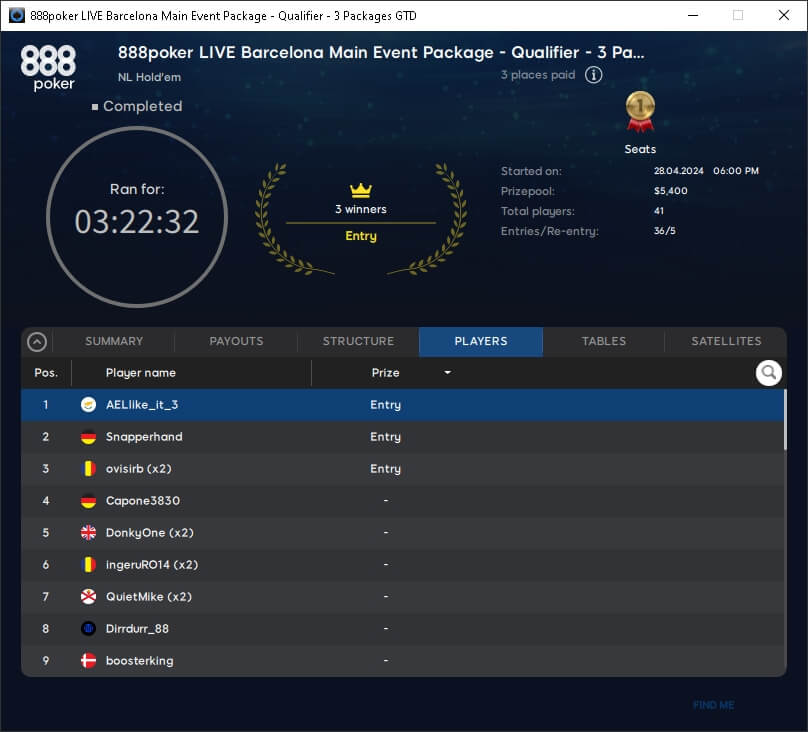Click the 888poker logo
This screenshot has height=732, width=808.
coord(48,68)
